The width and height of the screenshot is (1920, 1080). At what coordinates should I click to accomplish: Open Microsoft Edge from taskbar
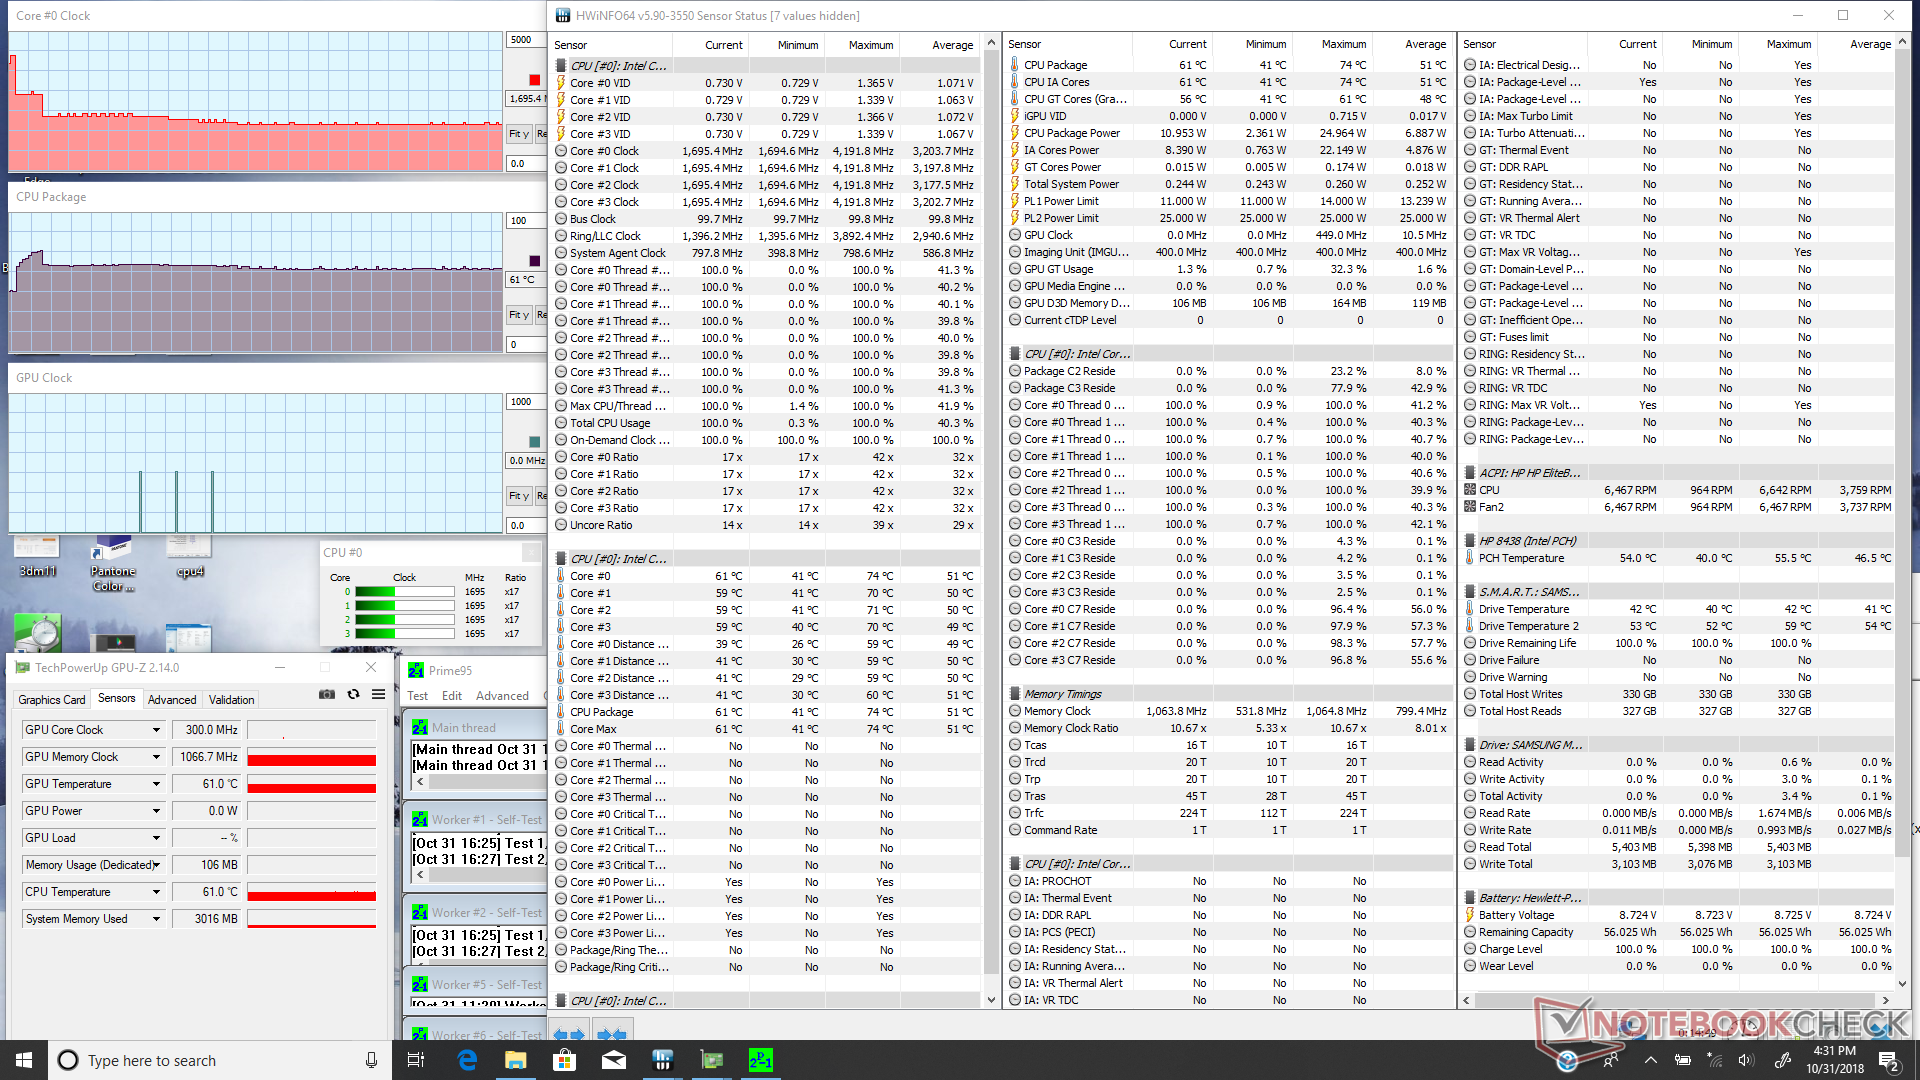tap(467, 1060)
